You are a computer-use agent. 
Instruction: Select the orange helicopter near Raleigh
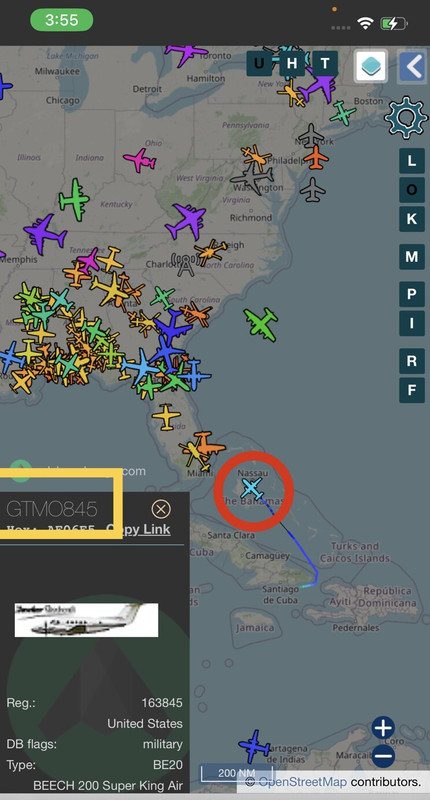(x=210, y=253)
